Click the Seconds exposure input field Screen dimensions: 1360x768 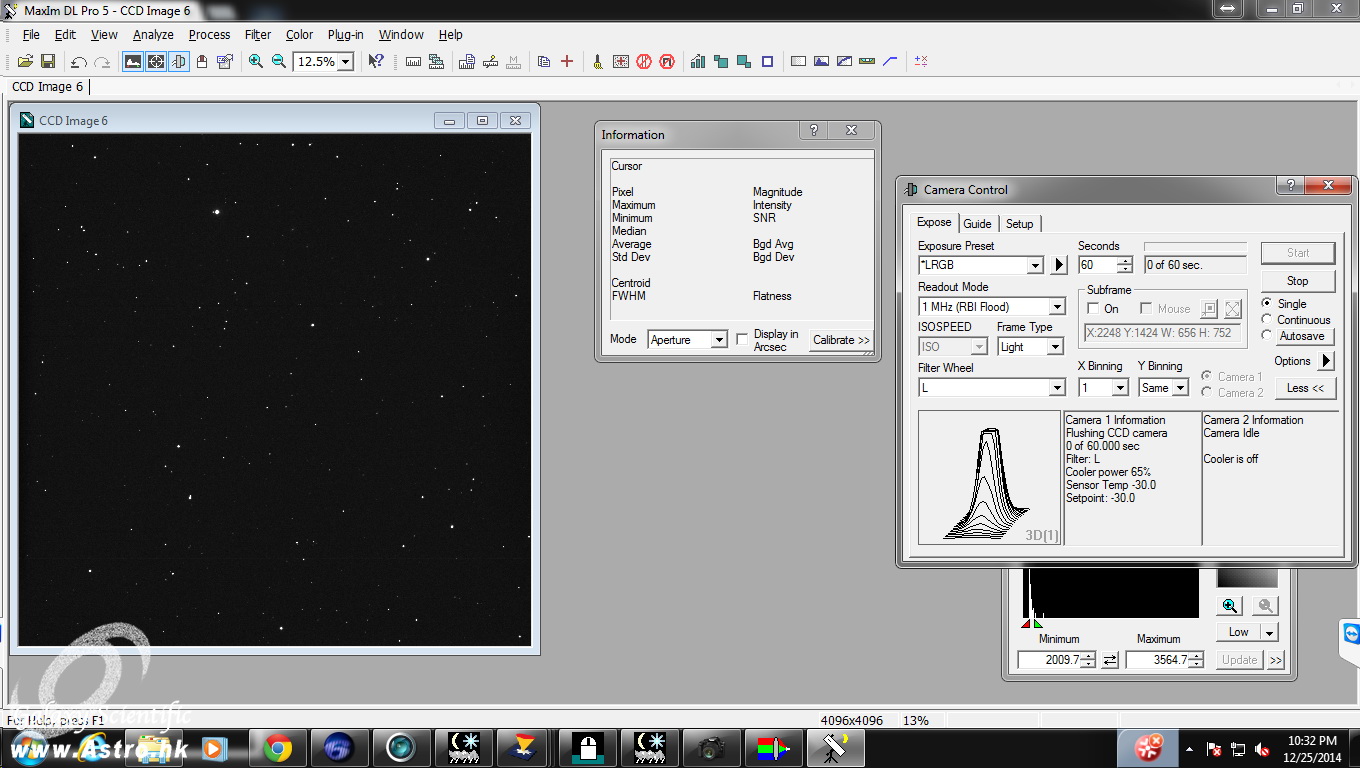coord(1097,265)
